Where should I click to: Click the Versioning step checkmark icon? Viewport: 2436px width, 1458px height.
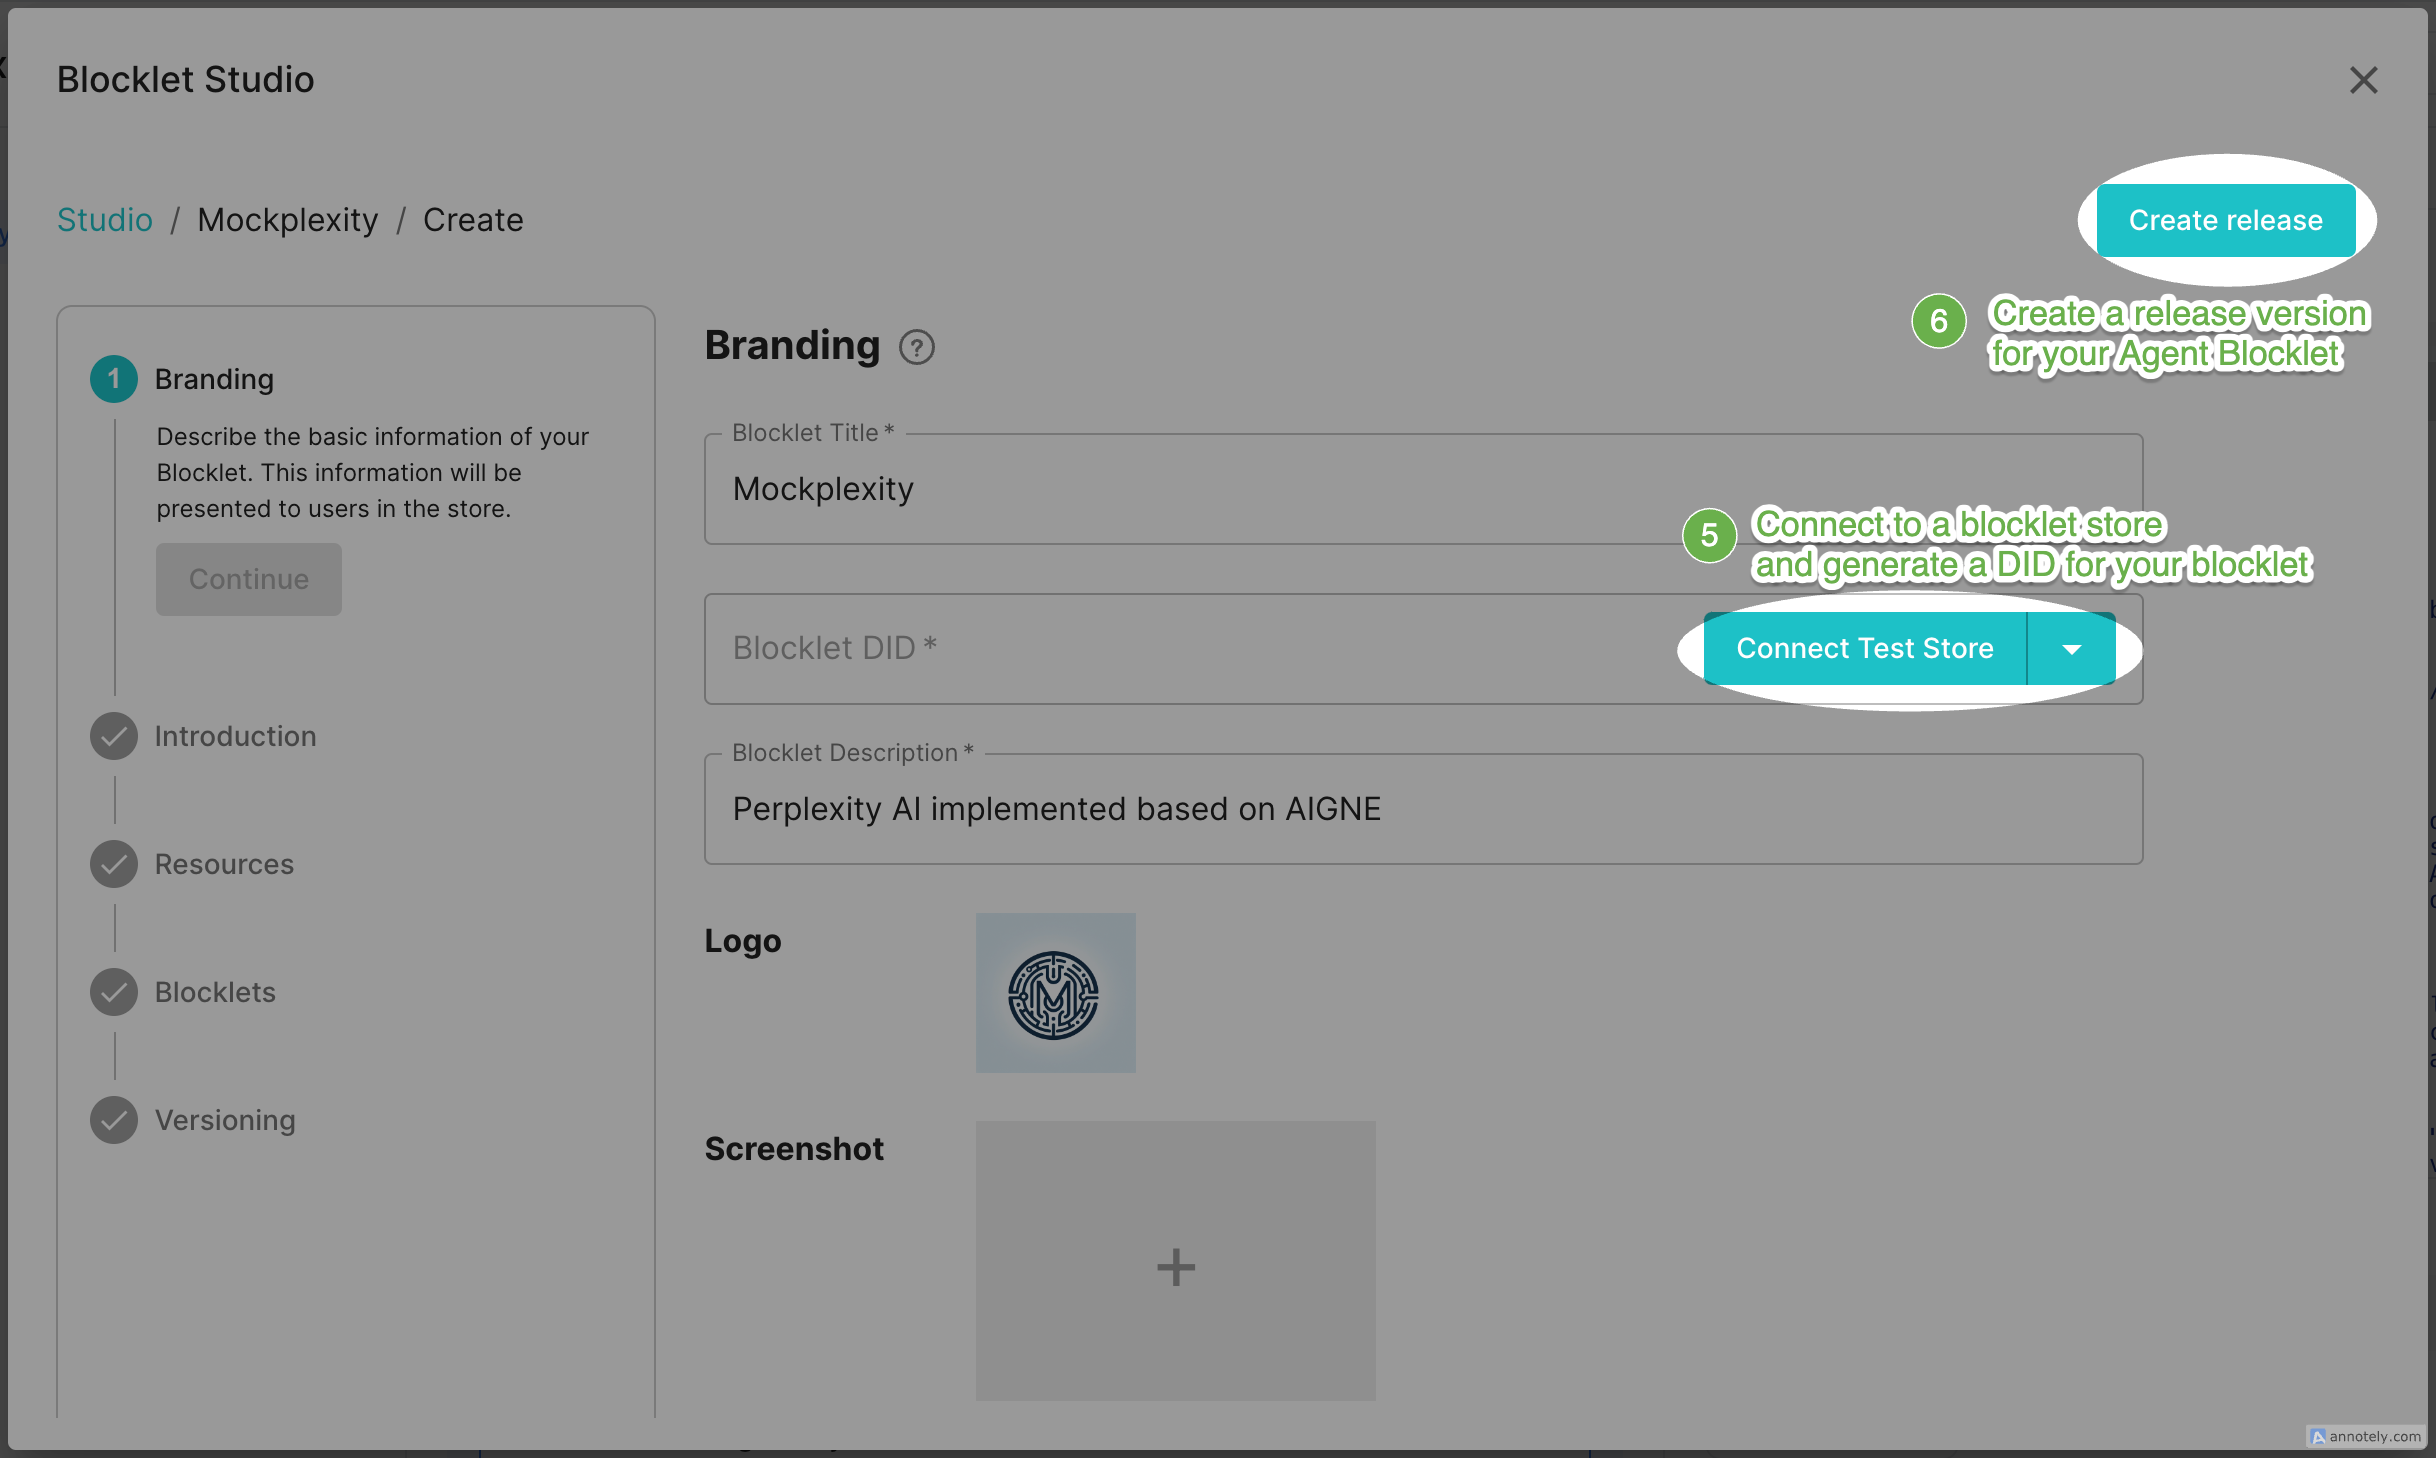tap(114, 1120)
